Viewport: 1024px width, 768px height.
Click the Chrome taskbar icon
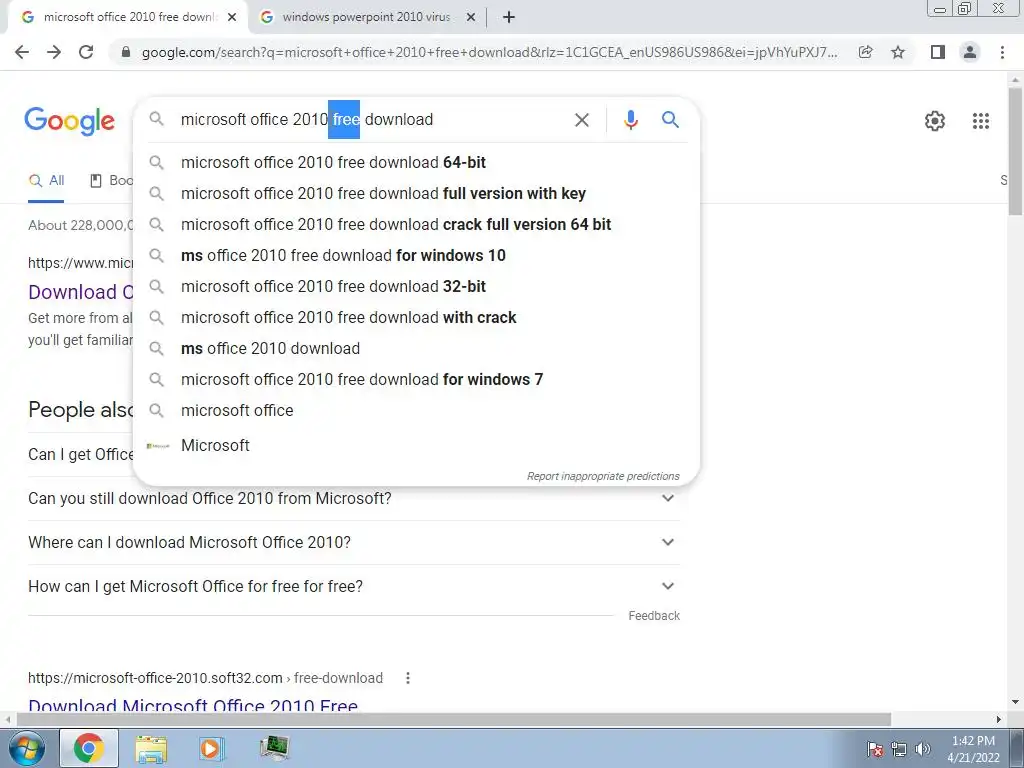[89, 748]
